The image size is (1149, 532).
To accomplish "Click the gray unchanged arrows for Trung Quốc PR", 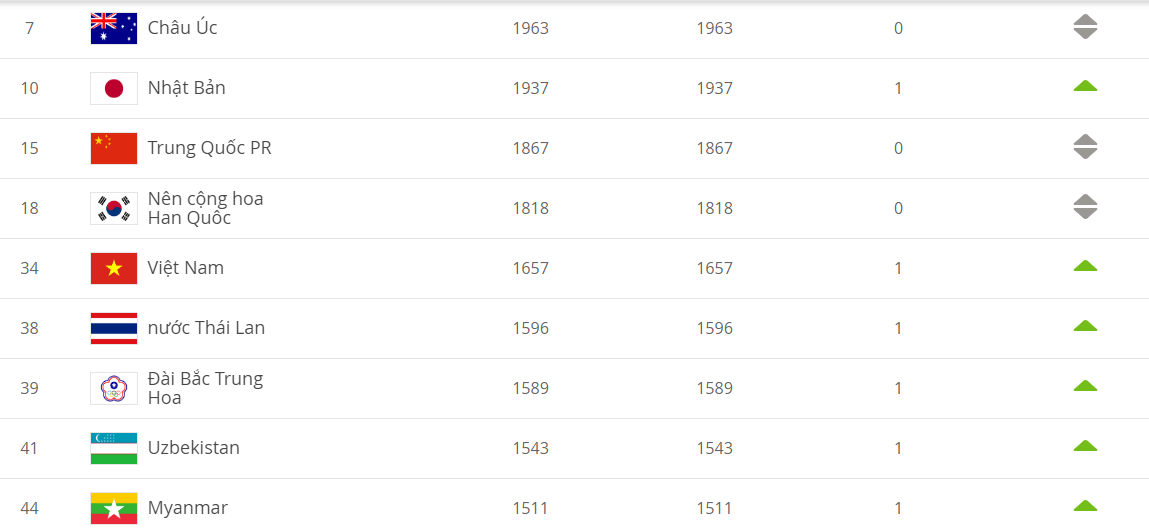I will tap(1085, 148).
